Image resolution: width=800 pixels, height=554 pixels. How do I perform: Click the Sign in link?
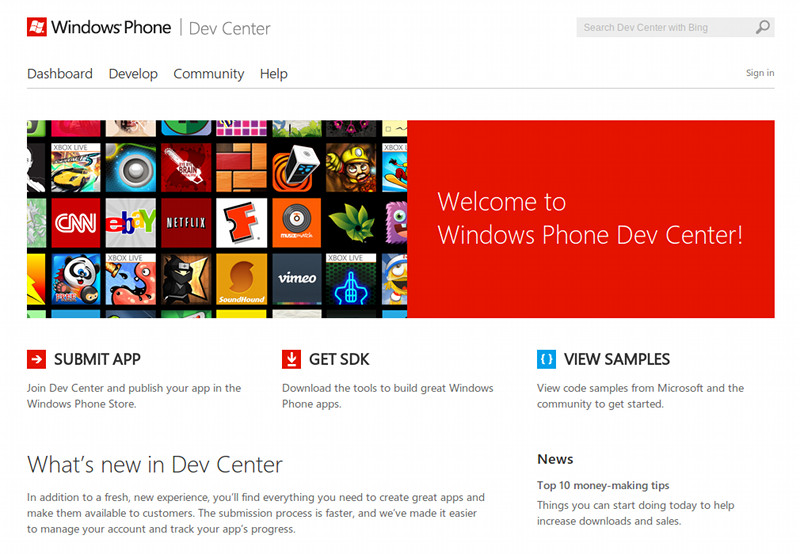(760, 73)
